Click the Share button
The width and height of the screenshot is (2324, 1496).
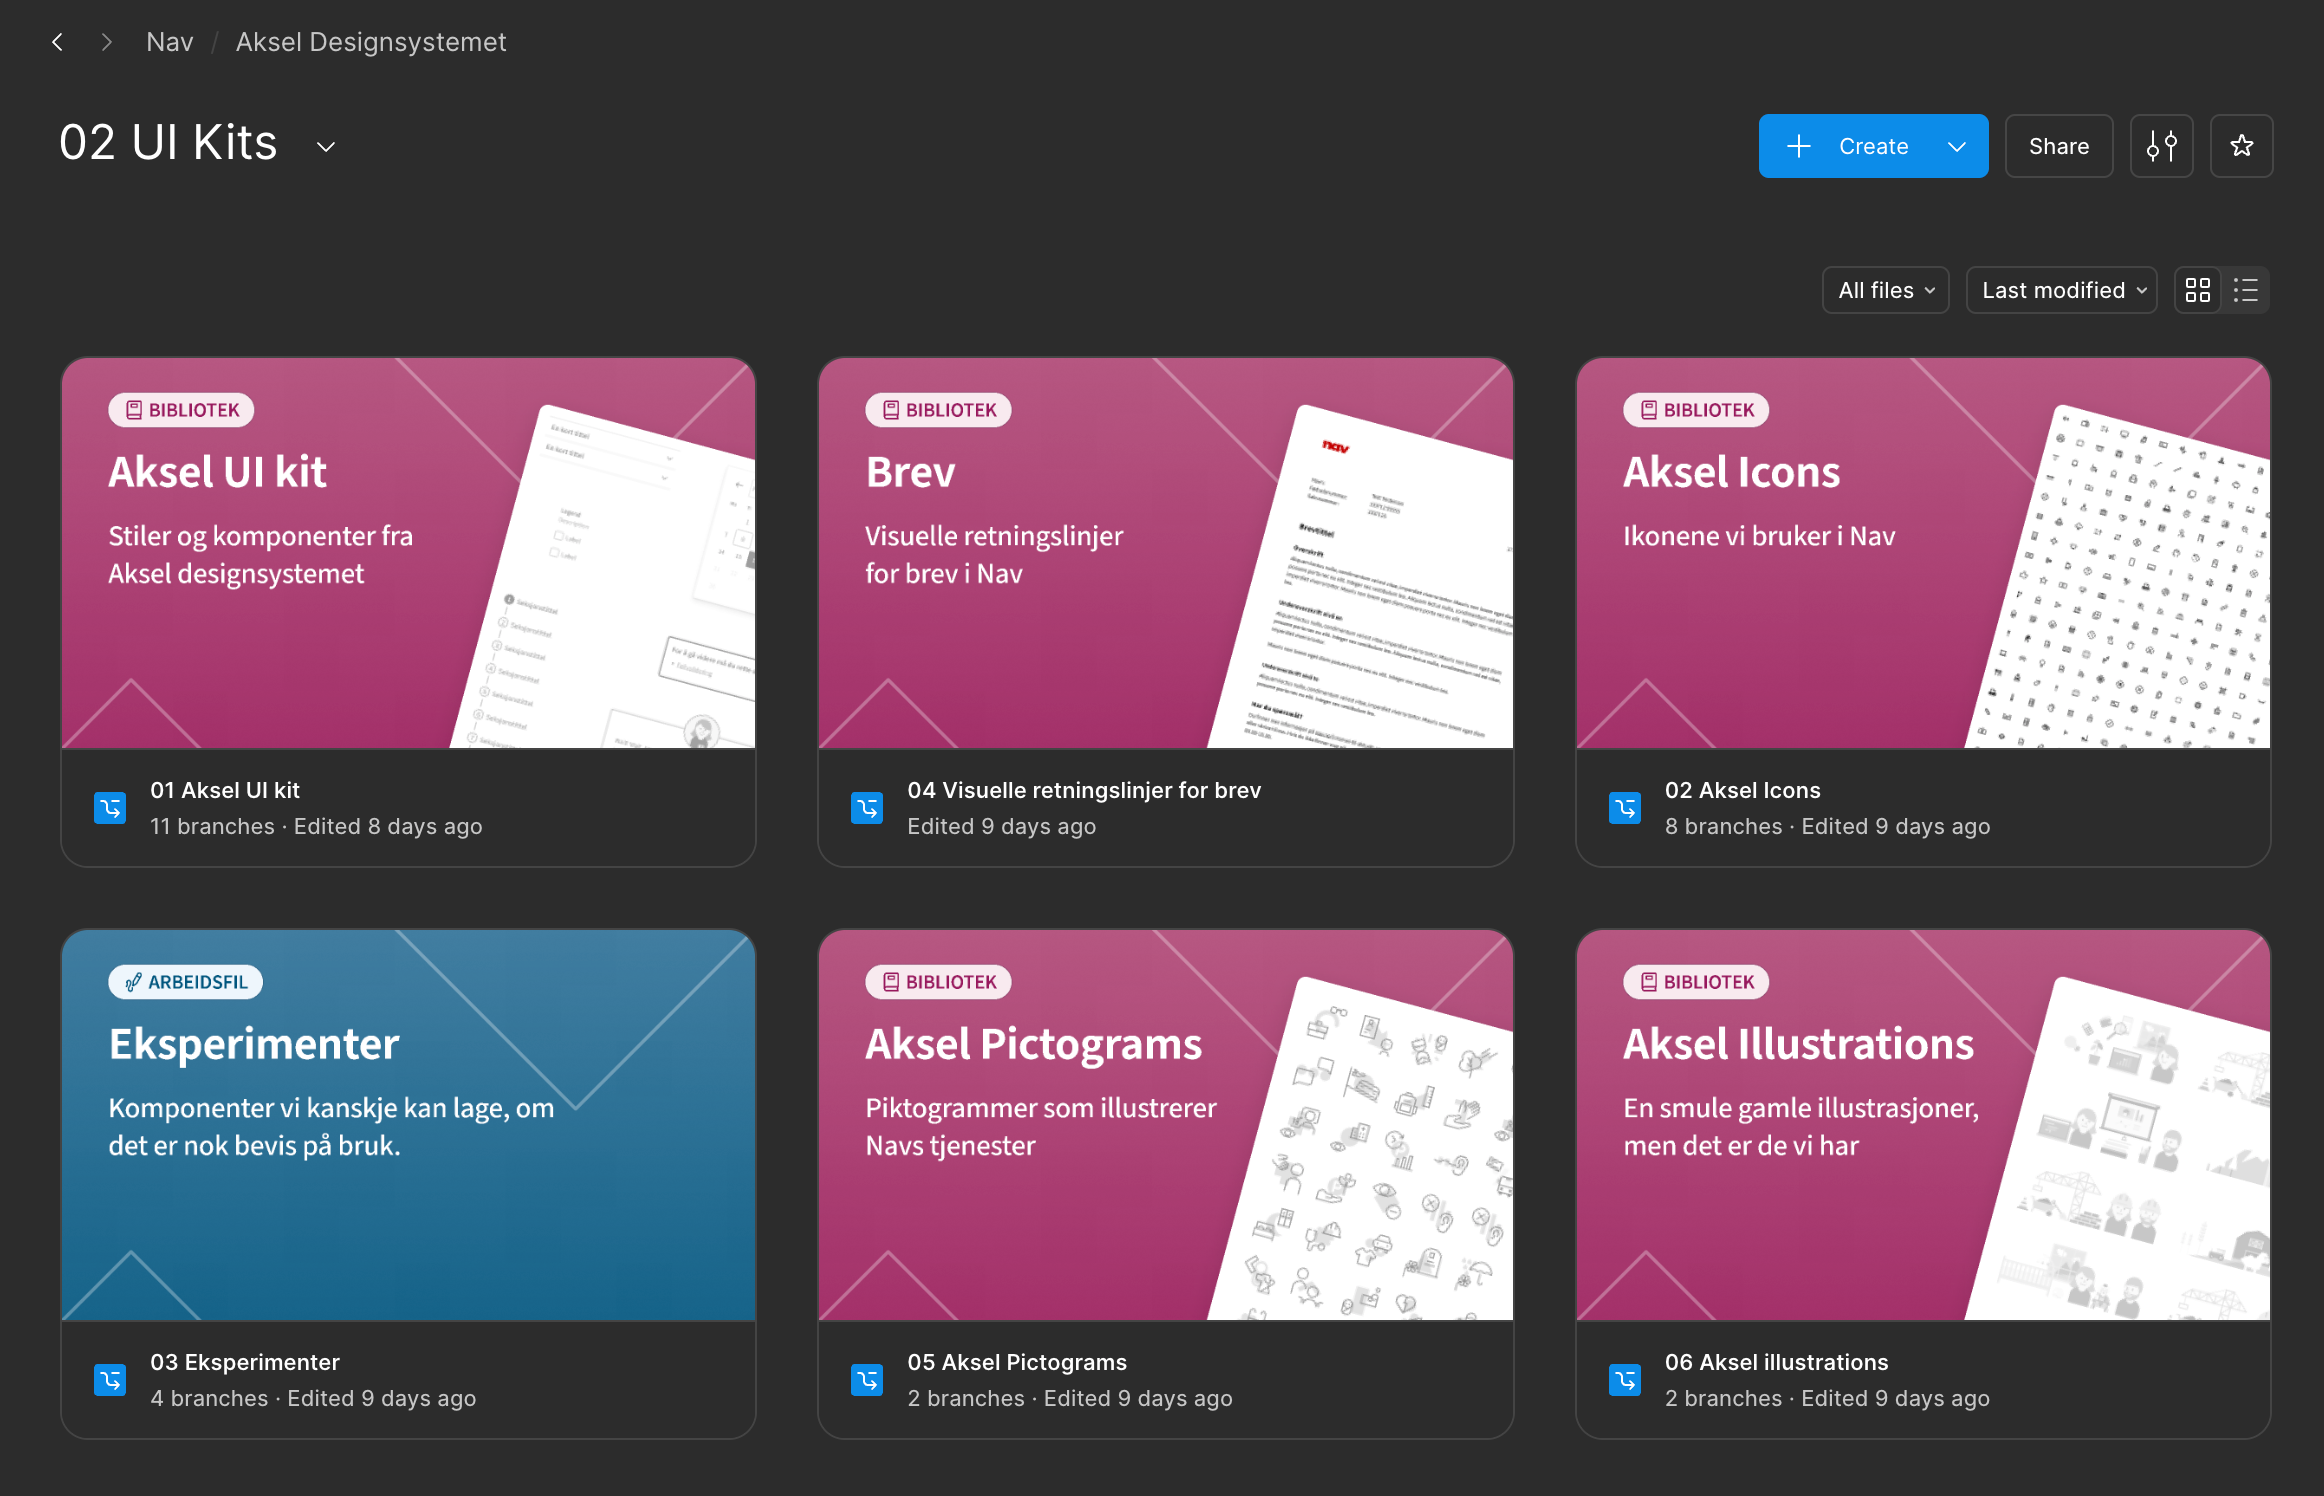[2058, 146]
